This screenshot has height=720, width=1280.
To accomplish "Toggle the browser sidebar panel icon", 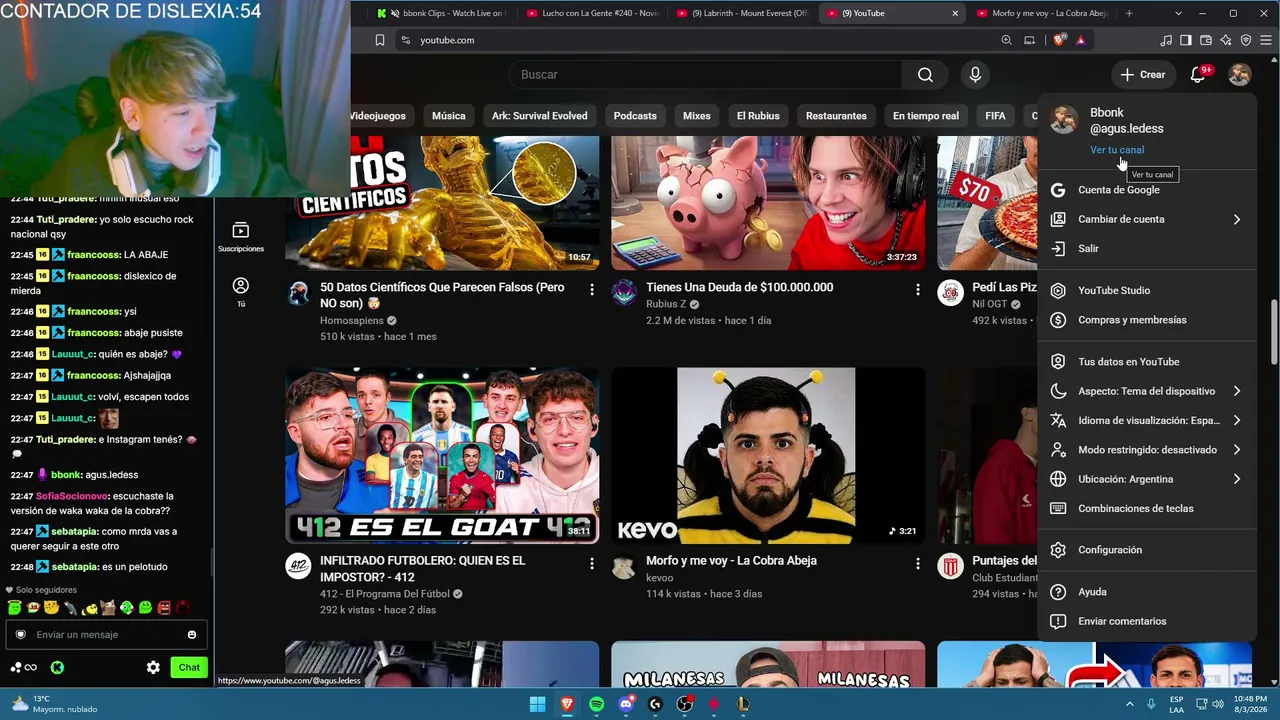I will (x=1186, y=40).
